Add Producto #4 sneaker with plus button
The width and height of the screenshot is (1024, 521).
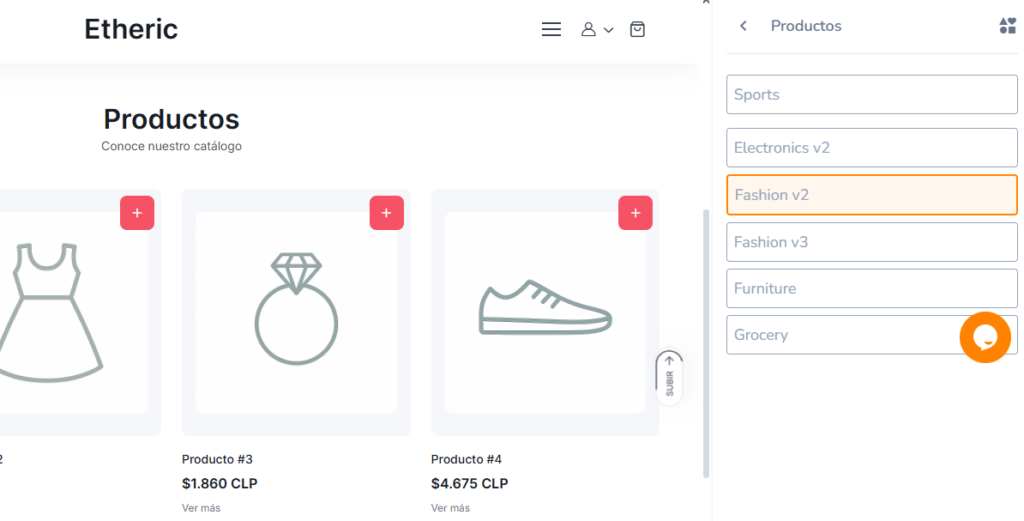[635, 213]
